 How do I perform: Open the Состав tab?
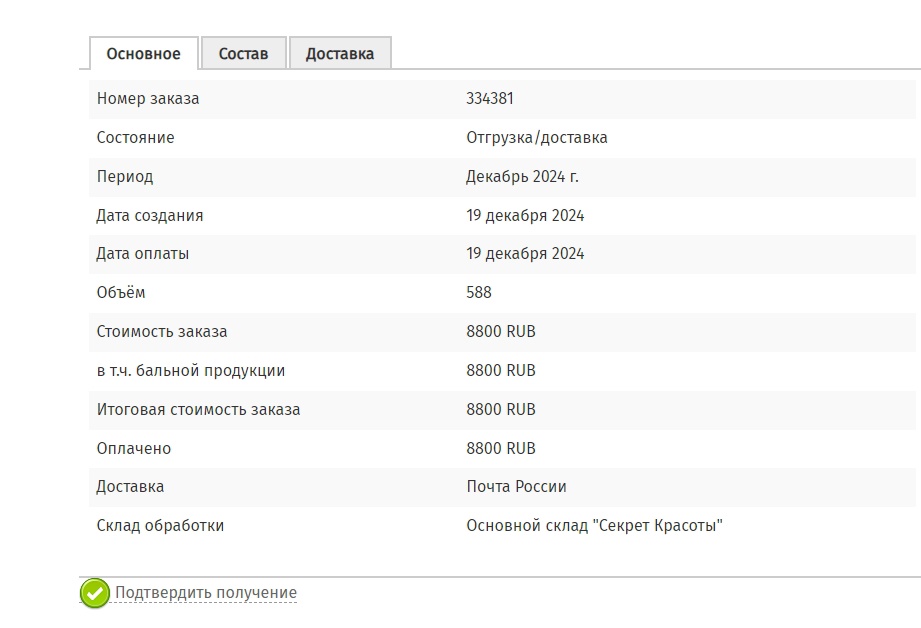[244, 54]
